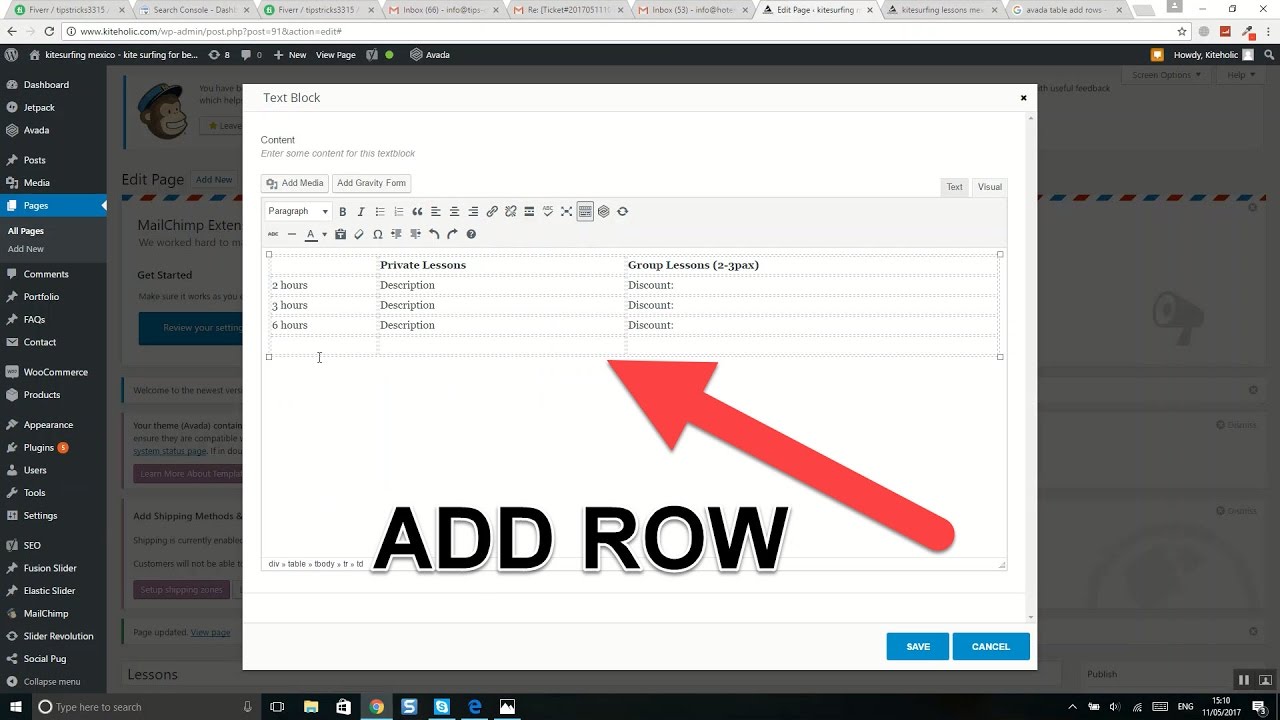Clear formatting with the eraser icon
Viewport: 1280px width, 720px height.
click(359, 234)
